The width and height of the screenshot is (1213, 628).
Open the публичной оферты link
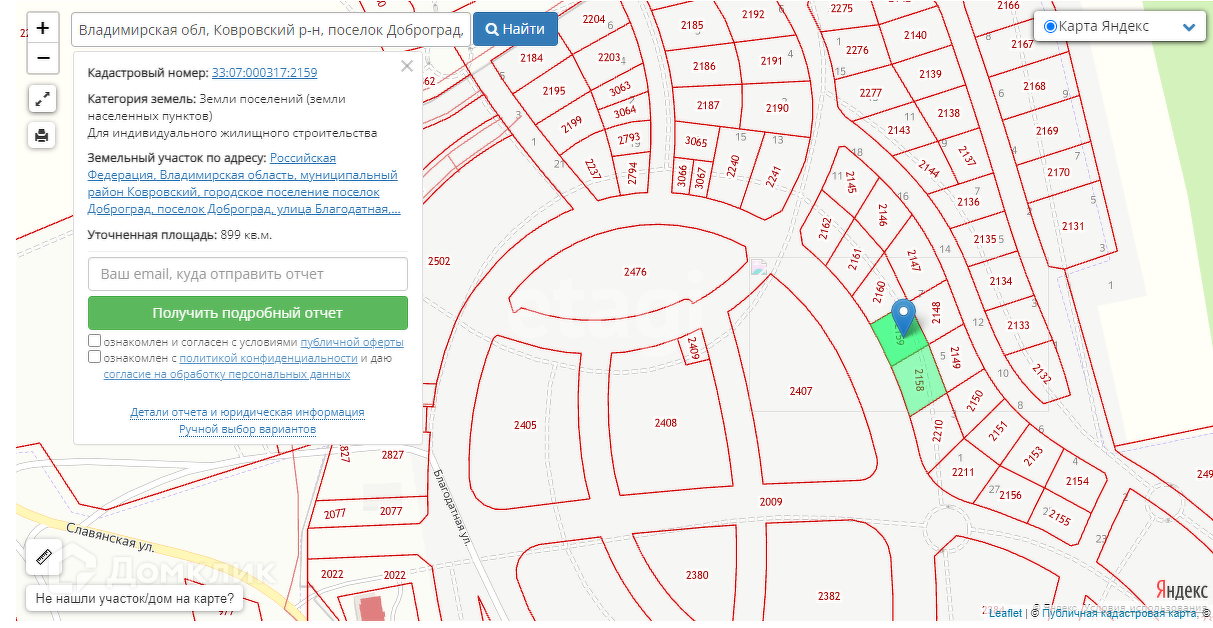[x=352, y=342]
